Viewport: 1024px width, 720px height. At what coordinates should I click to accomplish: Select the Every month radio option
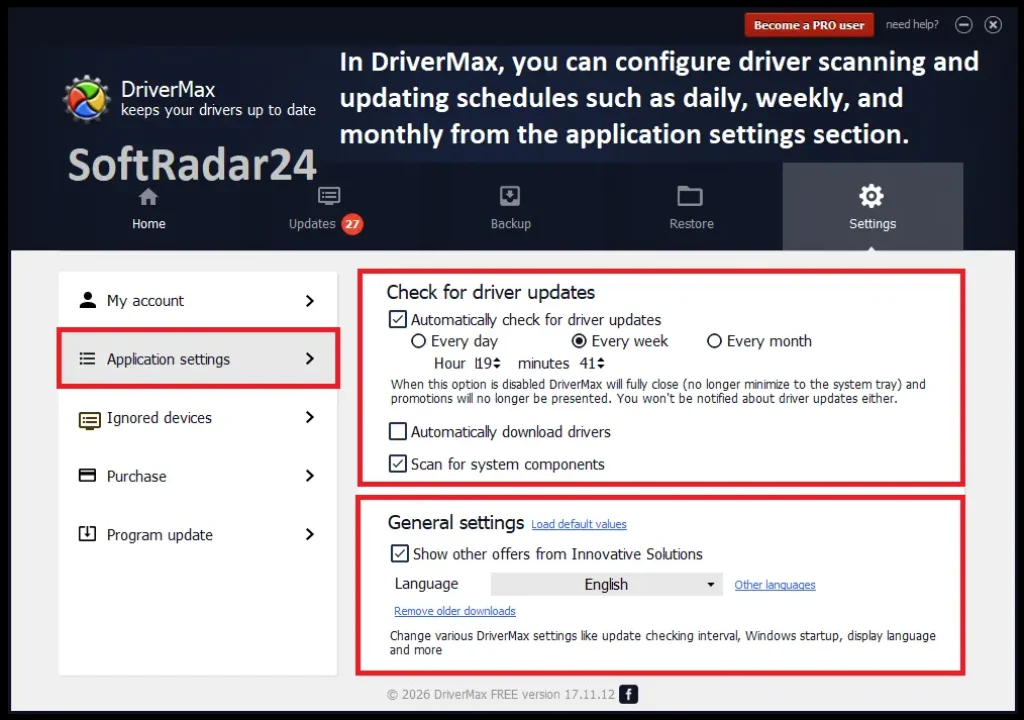[714, 341]
